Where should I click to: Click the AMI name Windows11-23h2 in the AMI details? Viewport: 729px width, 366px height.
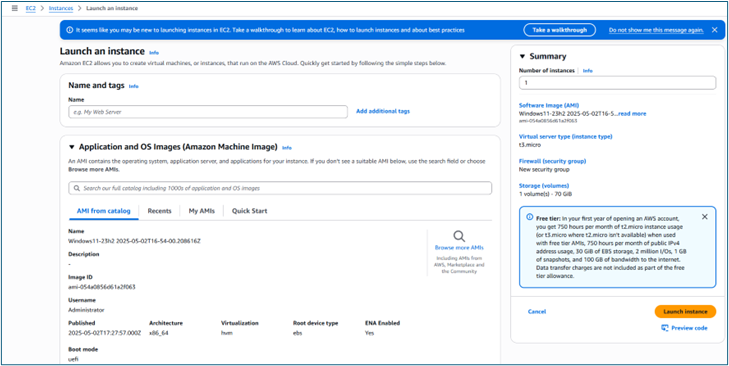pos(134,240)
